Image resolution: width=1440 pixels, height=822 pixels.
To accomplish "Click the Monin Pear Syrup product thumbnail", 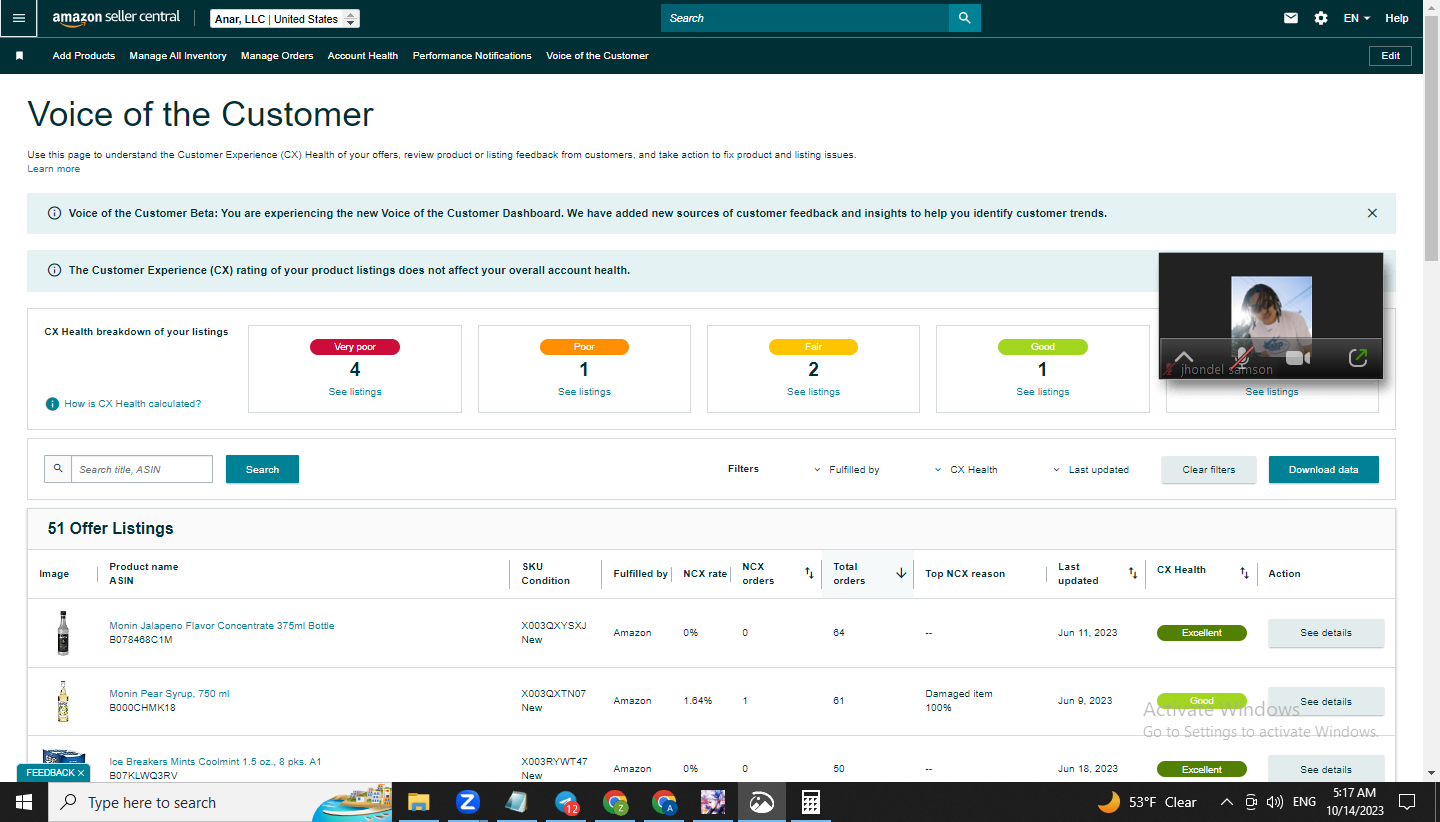I will 63,701.
